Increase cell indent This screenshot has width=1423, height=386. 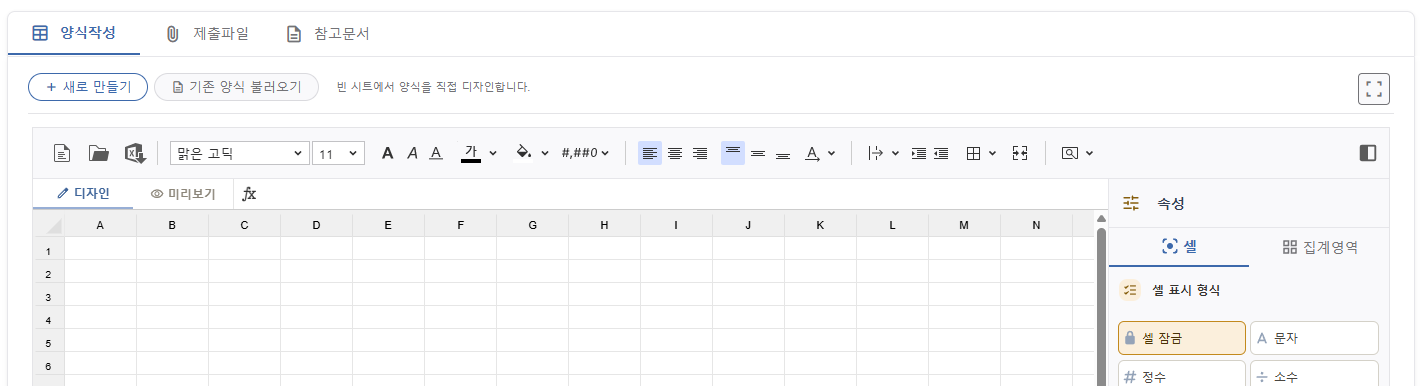(x=919, y=153)
